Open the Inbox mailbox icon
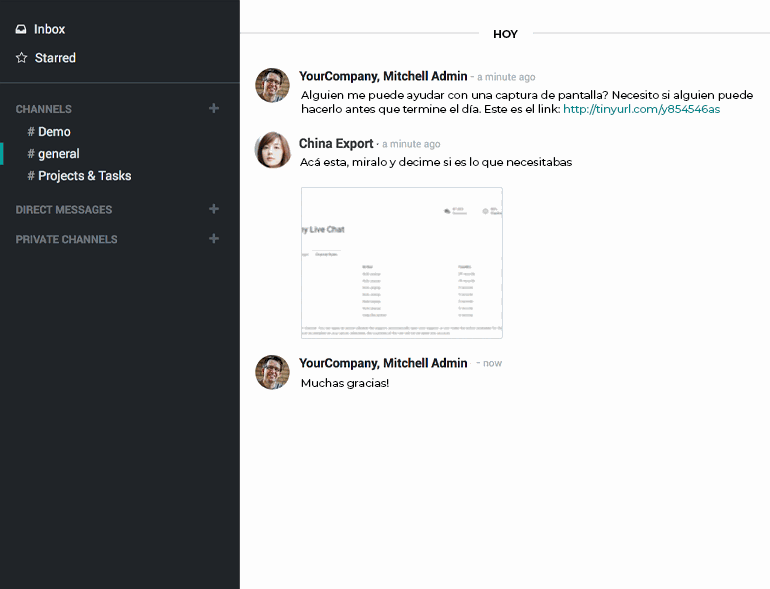Image resolution: width=770 pixels, height=589 pixels. pos(21,30)
